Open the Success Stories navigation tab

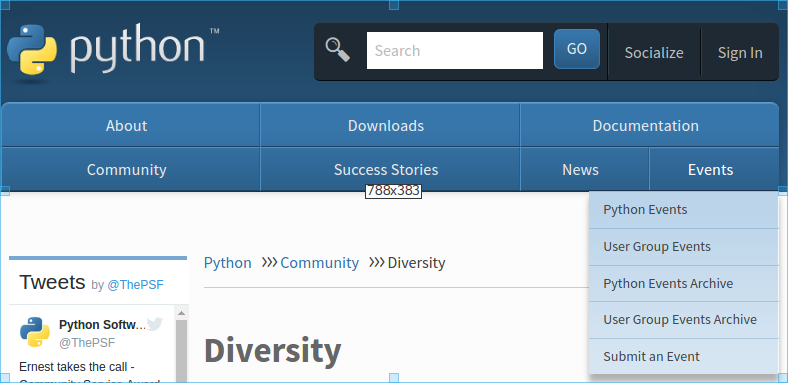point(390,169)
